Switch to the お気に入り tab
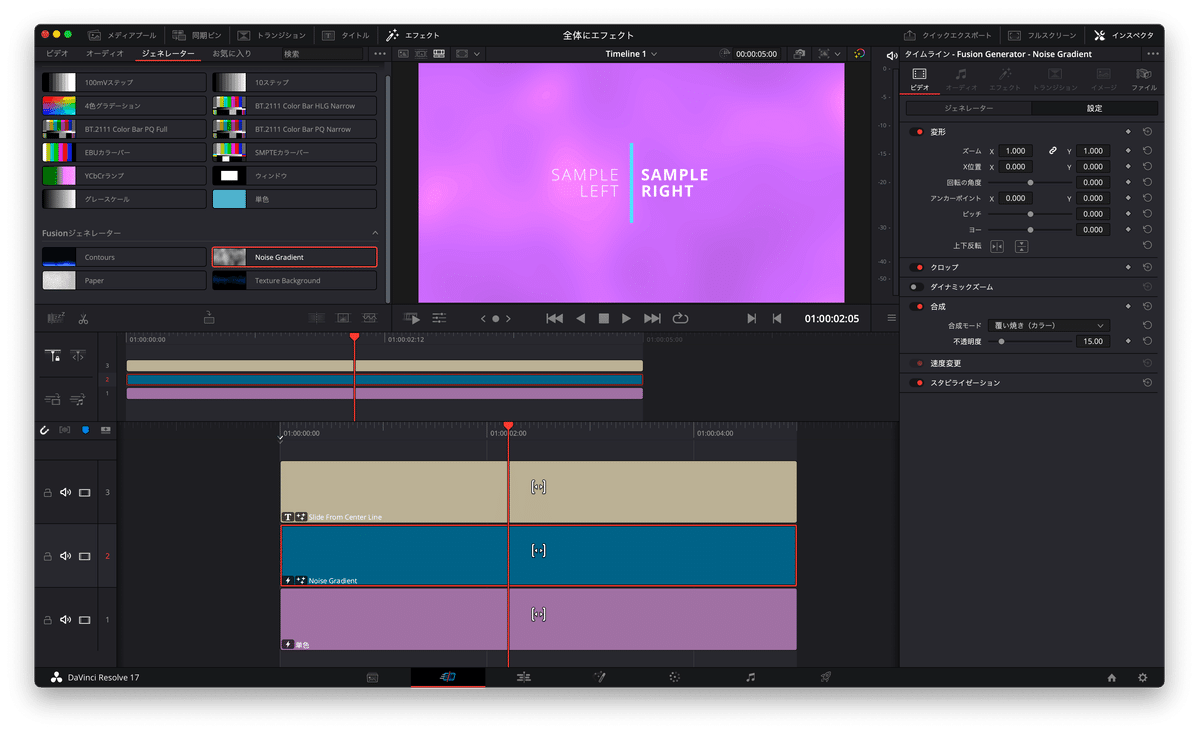 point(232,53)
